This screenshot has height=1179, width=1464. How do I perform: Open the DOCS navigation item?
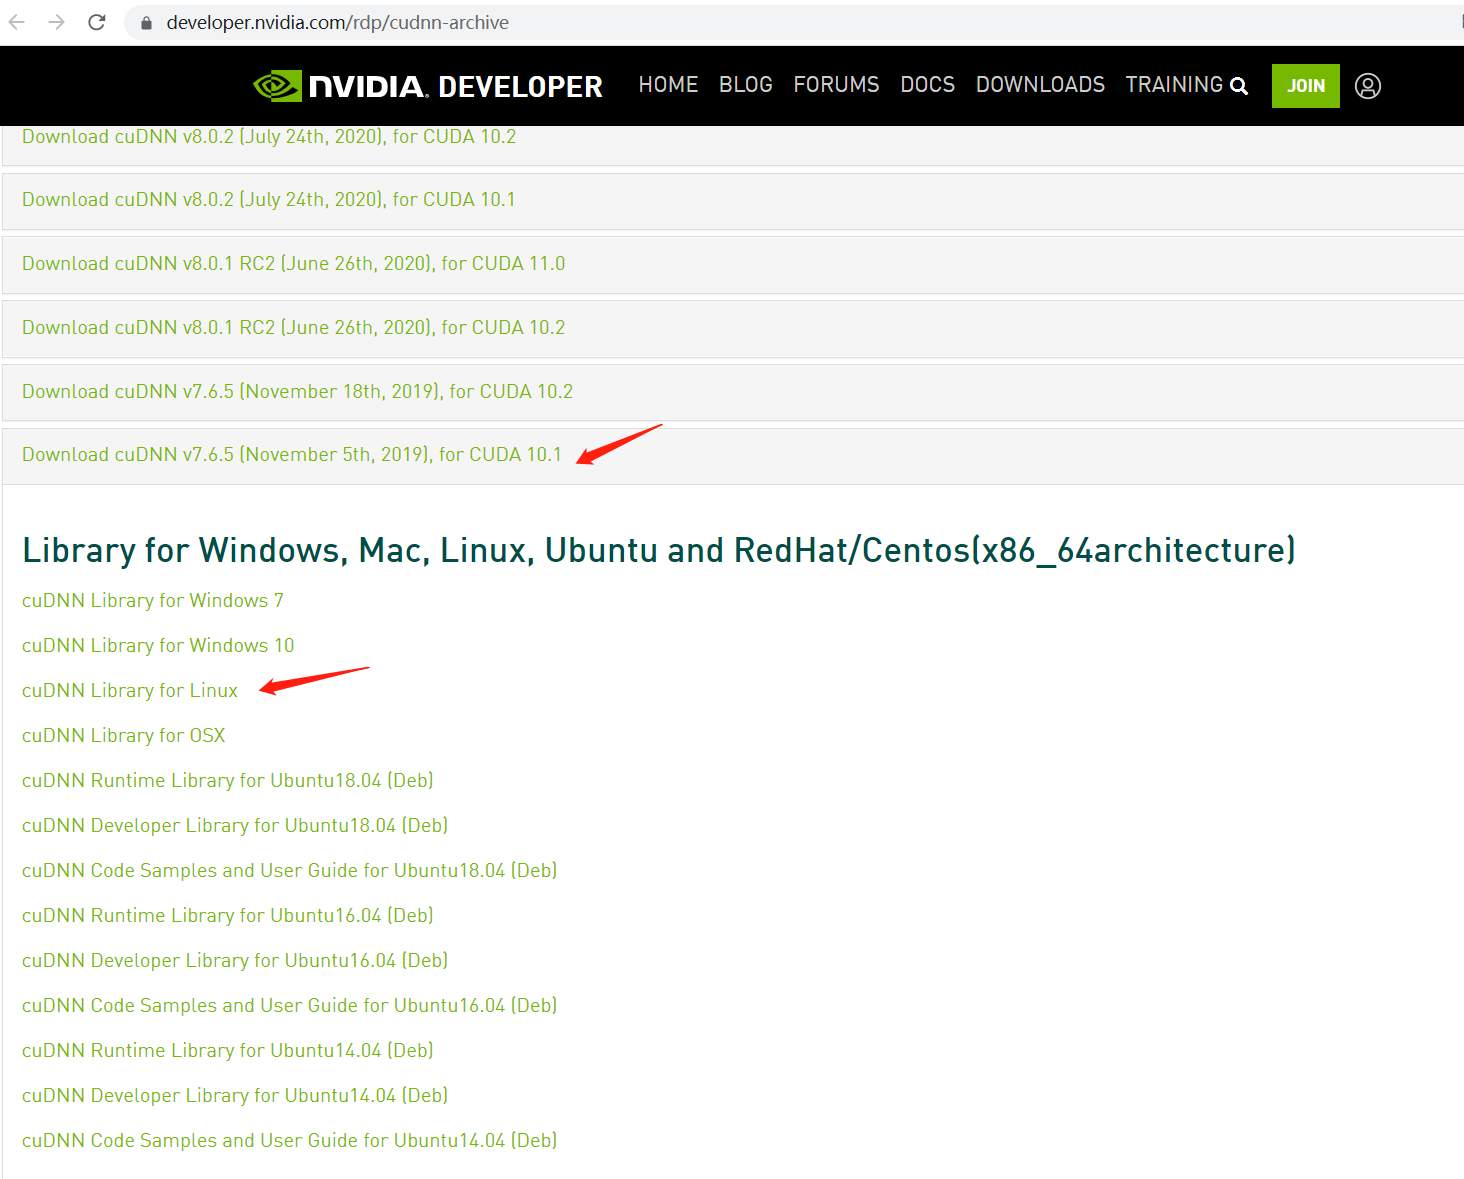(927, 85)
